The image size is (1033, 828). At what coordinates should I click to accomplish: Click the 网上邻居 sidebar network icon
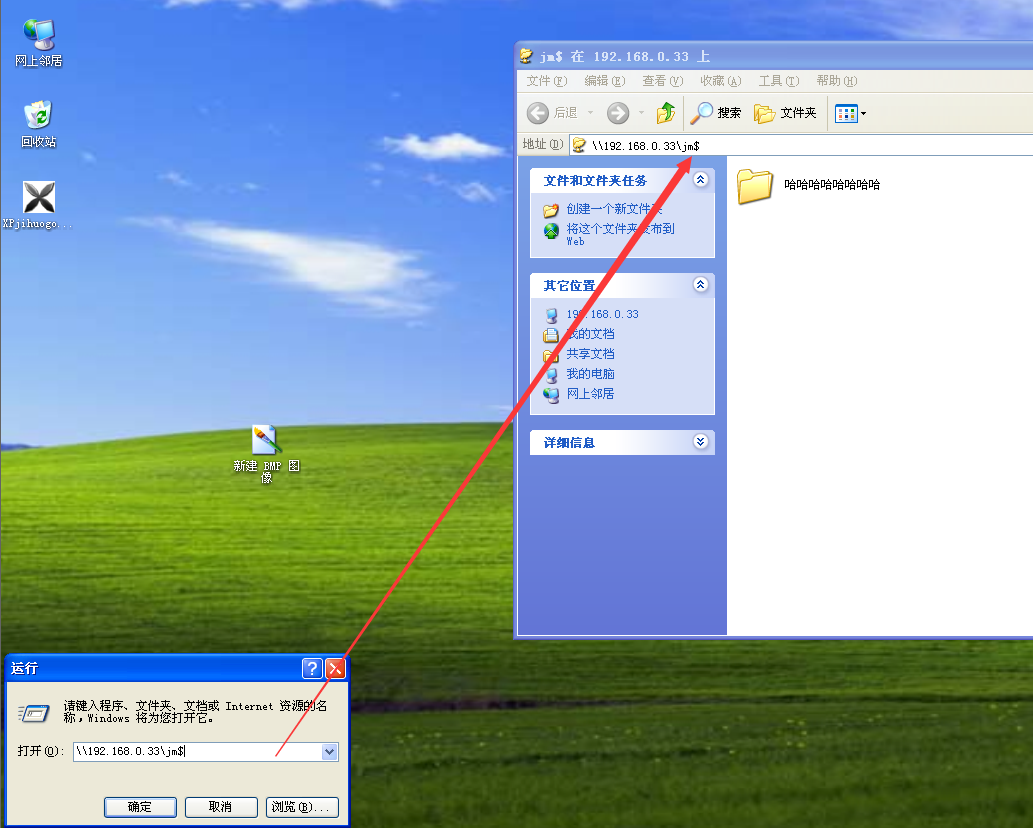[551, 395]
